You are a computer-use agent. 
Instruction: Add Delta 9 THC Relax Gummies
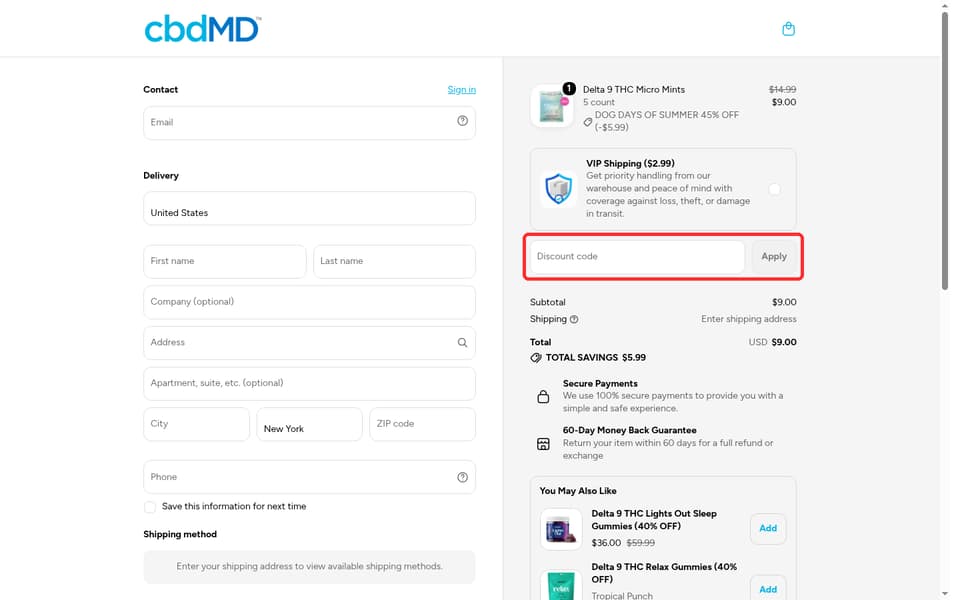pyautogui.click(x=768, y=588)
